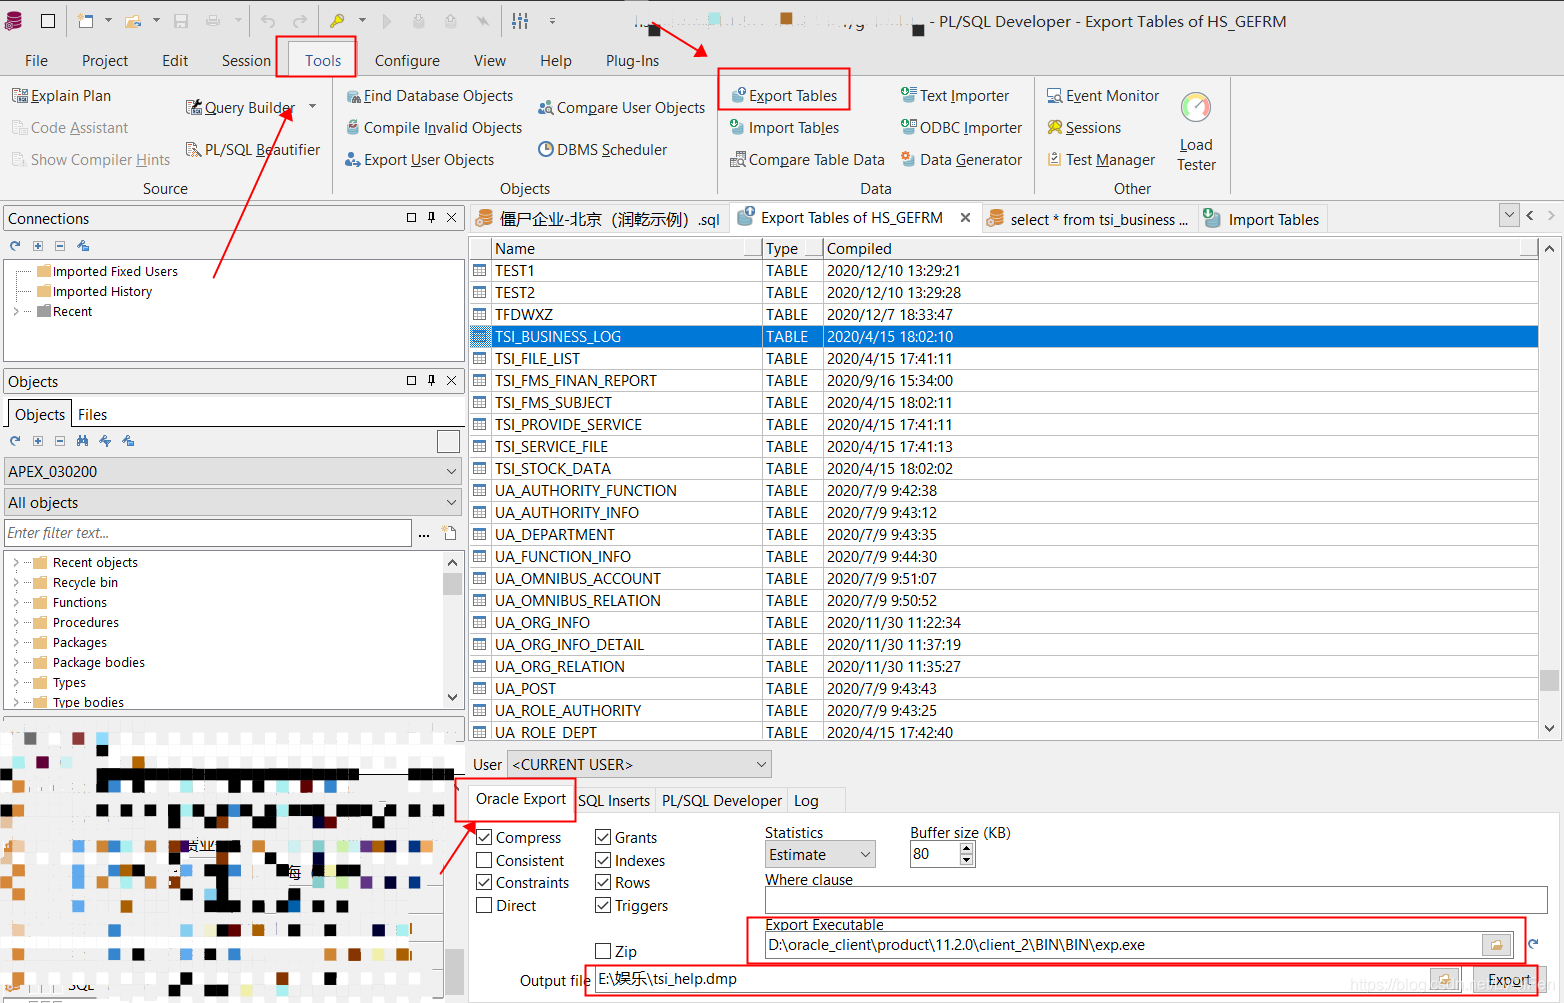Toggle Compress checkbox
The width and height of the screenshot is (1564, 1003).
click(x=484, y=838)
